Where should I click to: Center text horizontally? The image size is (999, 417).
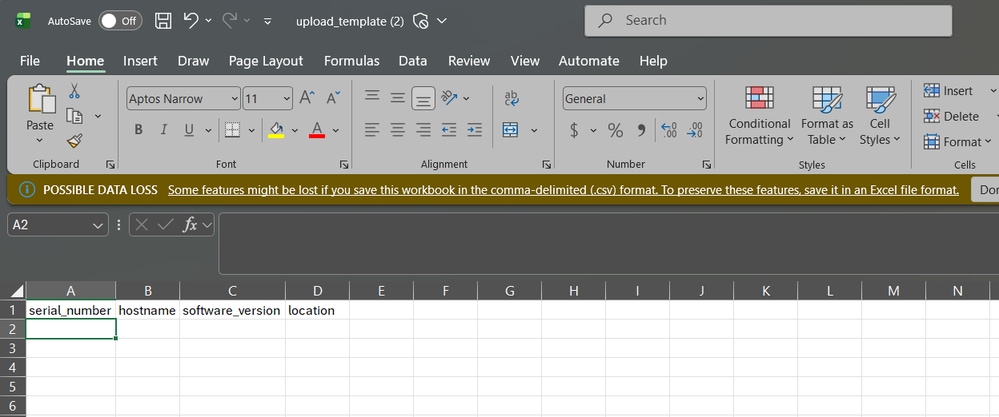point(398,130)
